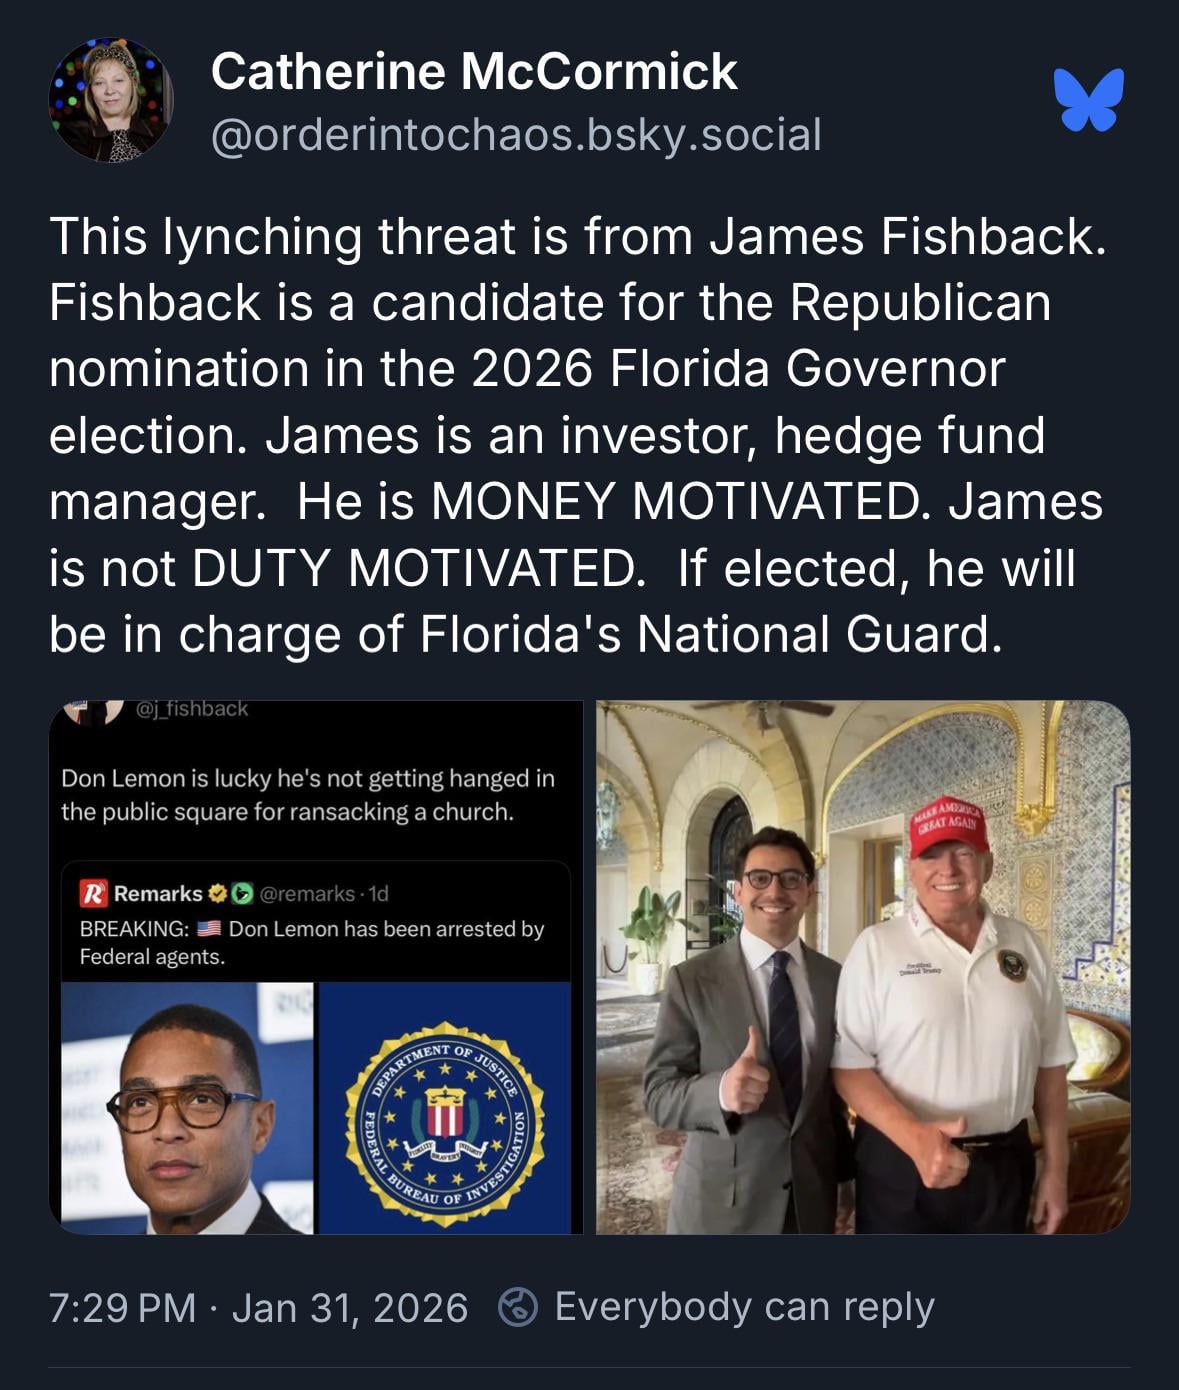Click the globe icon beside Everybody can reply
The width and height of the screenshot is (1179, 1390).
point(518,1307)
